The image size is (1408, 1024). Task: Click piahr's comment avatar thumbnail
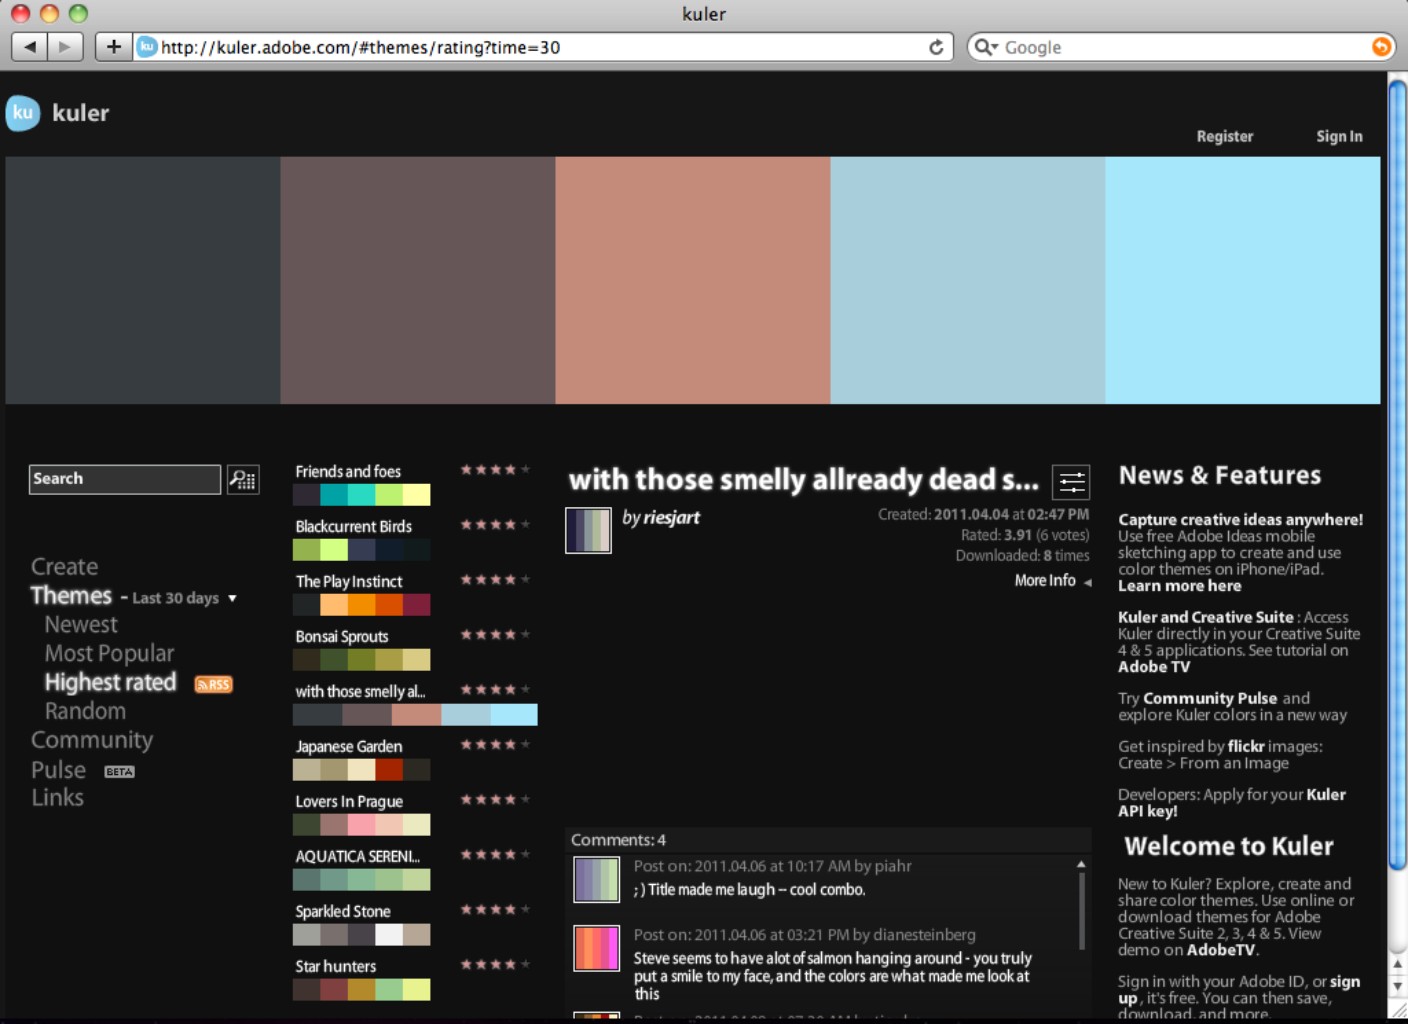[x=596, y=880]
